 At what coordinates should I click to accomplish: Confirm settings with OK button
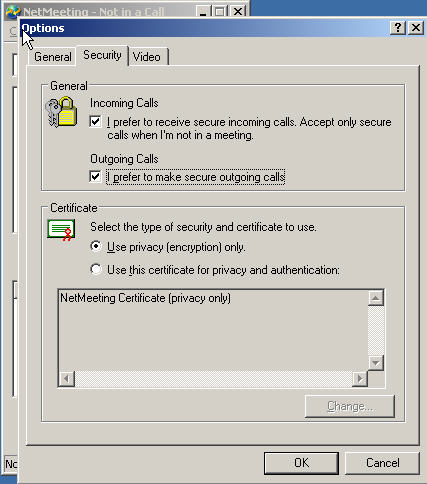[301, 463]
